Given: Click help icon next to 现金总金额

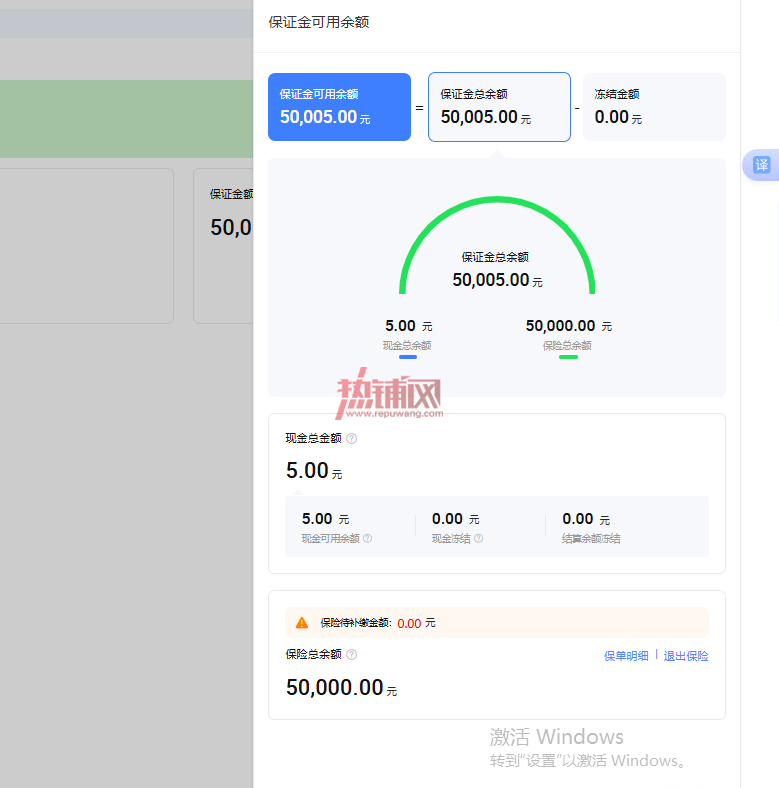Looking at the screenshot, I should [x=352, y=438].
